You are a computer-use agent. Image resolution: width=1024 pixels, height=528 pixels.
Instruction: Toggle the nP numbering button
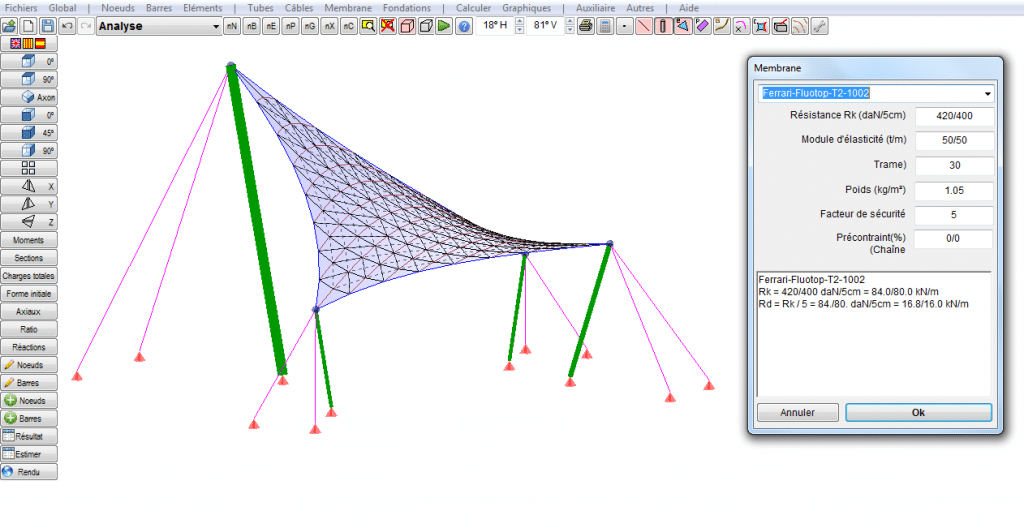[291, 26]
